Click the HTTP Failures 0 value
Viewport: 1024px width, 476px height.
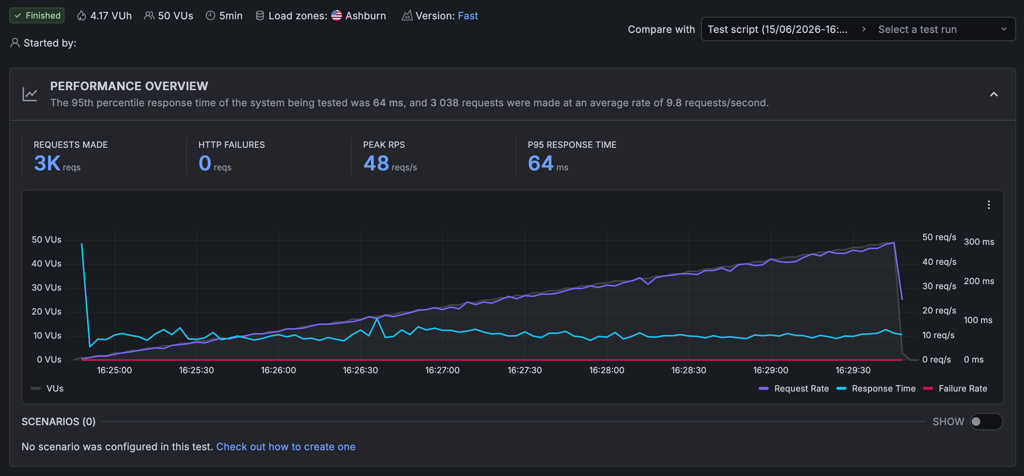[205, 163]
